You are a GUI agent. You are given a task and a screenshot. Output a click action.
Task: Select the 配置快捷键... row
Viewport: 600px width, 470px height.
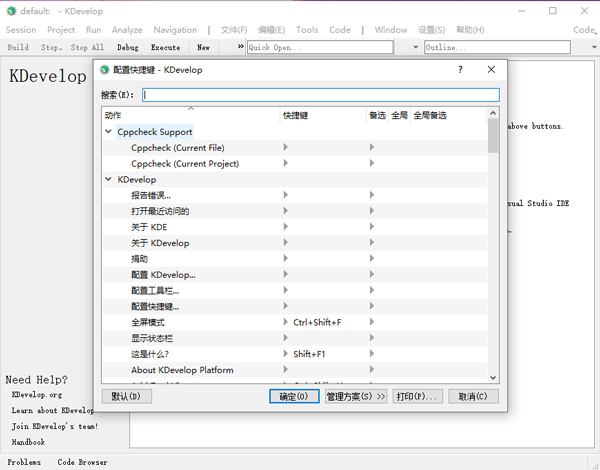point(295,306)
